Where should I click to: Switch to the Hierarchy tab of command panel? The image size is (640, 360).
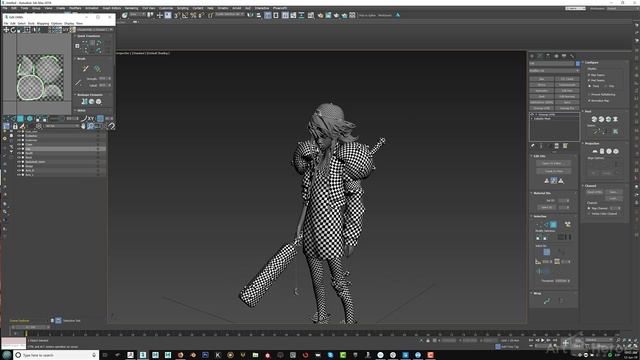coord(548,56)
